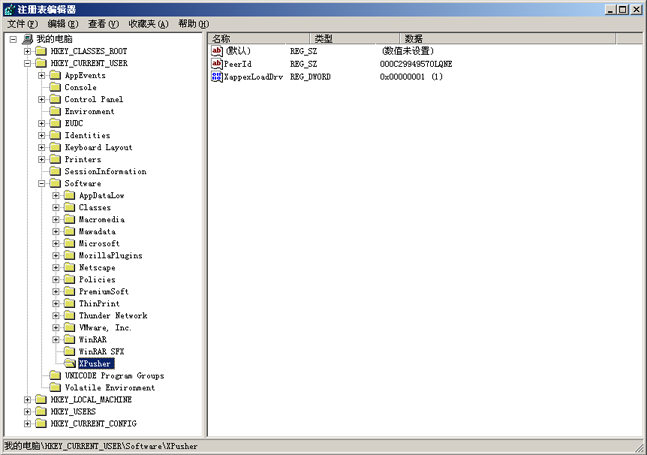Click the Classes folder icon
647x455 pixels.
pos(69,207)
